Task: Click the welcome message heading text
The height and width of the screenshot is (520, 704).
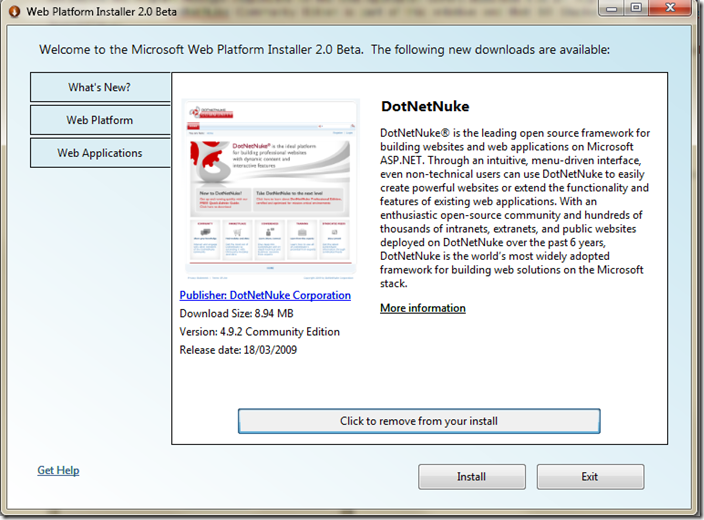Action: click(x=324, y=49)
